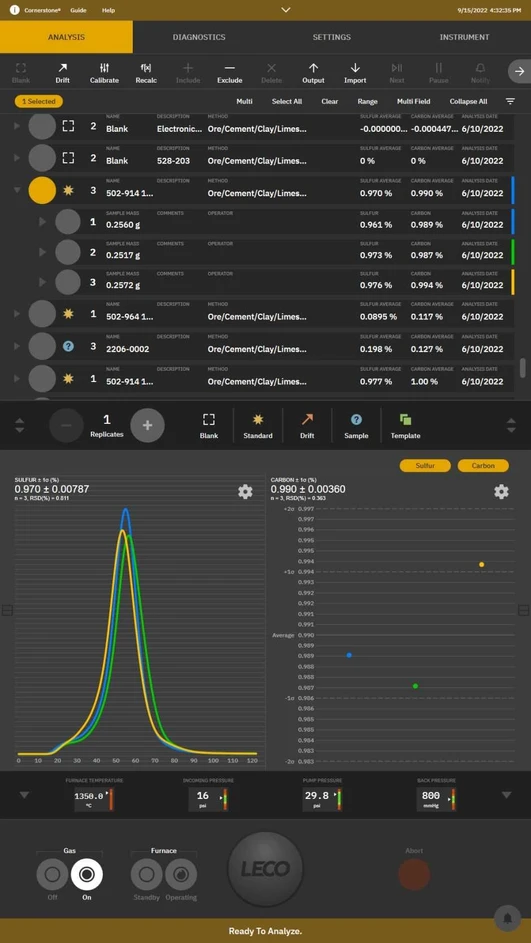Toggle the Sulfur series pill button
531x943 pixels.
[x=425, y=465]
